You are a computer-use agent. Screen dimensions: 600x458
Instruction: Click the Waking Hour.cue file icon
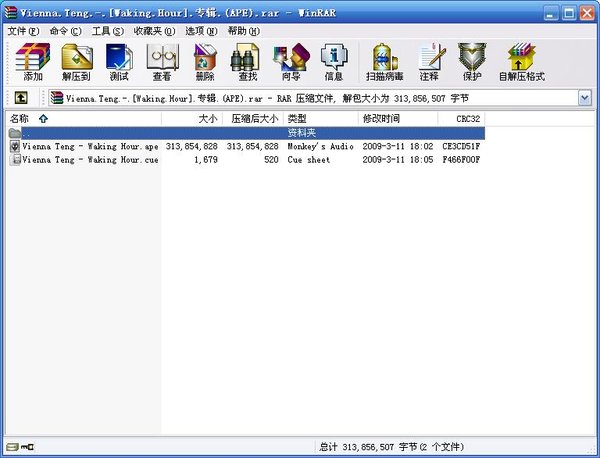click(15, 160)
